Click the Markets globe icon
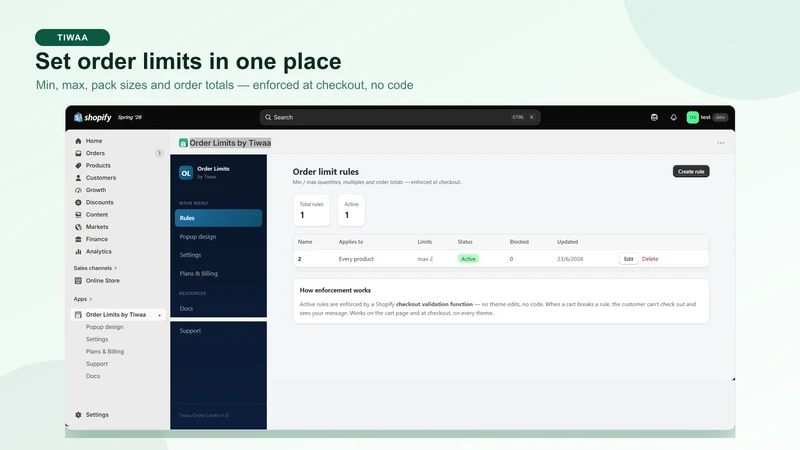The height and width of the screenshot is (450, 800). (78, 227)
